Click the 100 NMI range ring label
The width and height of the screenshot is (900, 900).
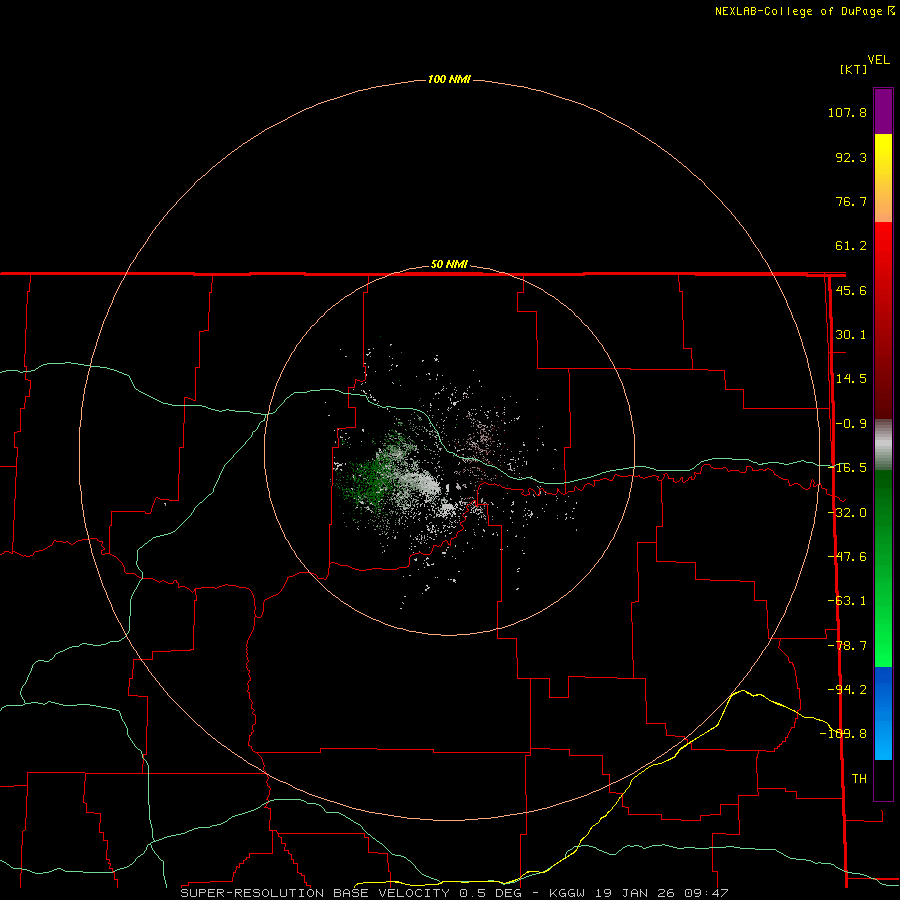click(x=449, y=79)
